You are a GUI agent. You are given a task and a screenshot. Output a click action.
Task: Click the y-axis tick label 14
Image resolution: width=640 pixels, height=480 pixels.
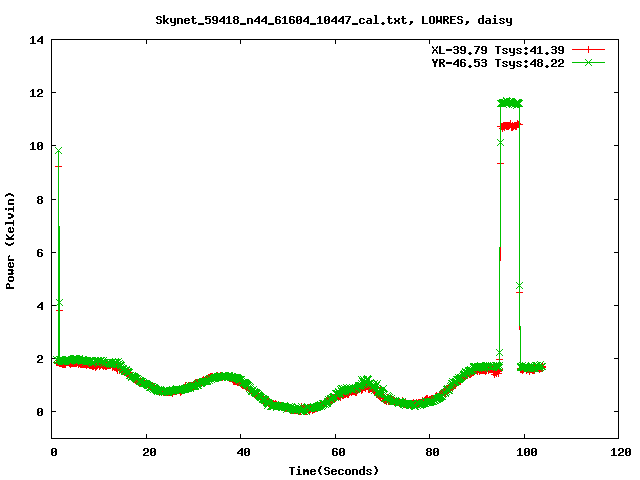(x=36, y=40)
